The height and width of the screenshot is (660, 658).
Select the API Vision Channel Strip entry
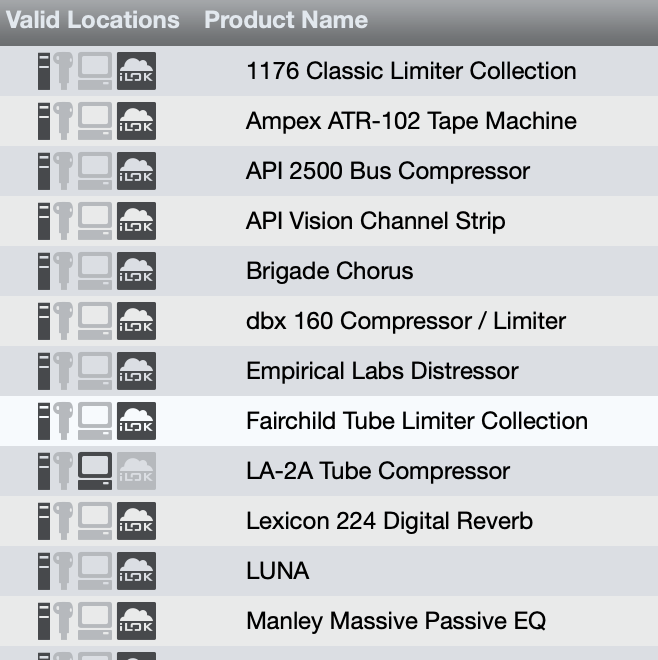[375, 221]
